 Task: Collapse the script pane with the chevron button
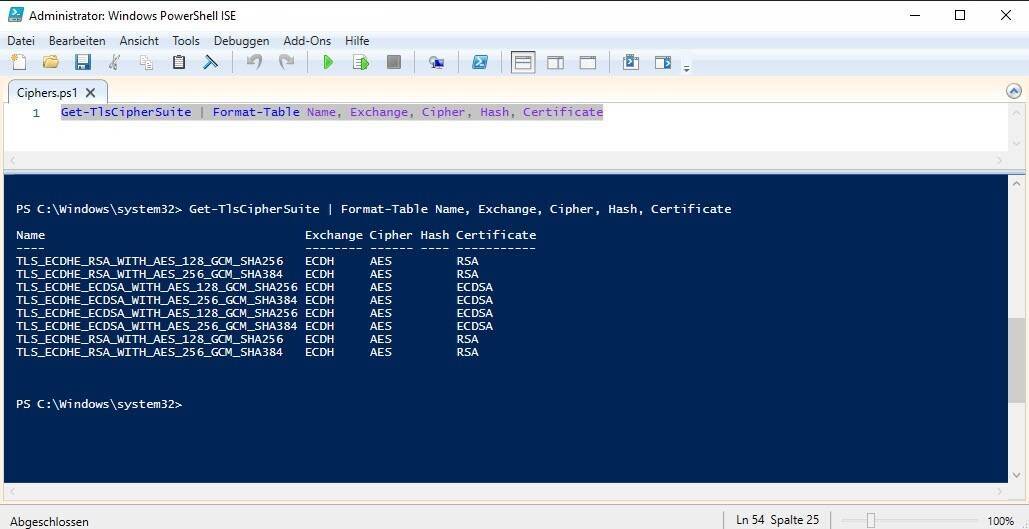tap(1014, 91)
